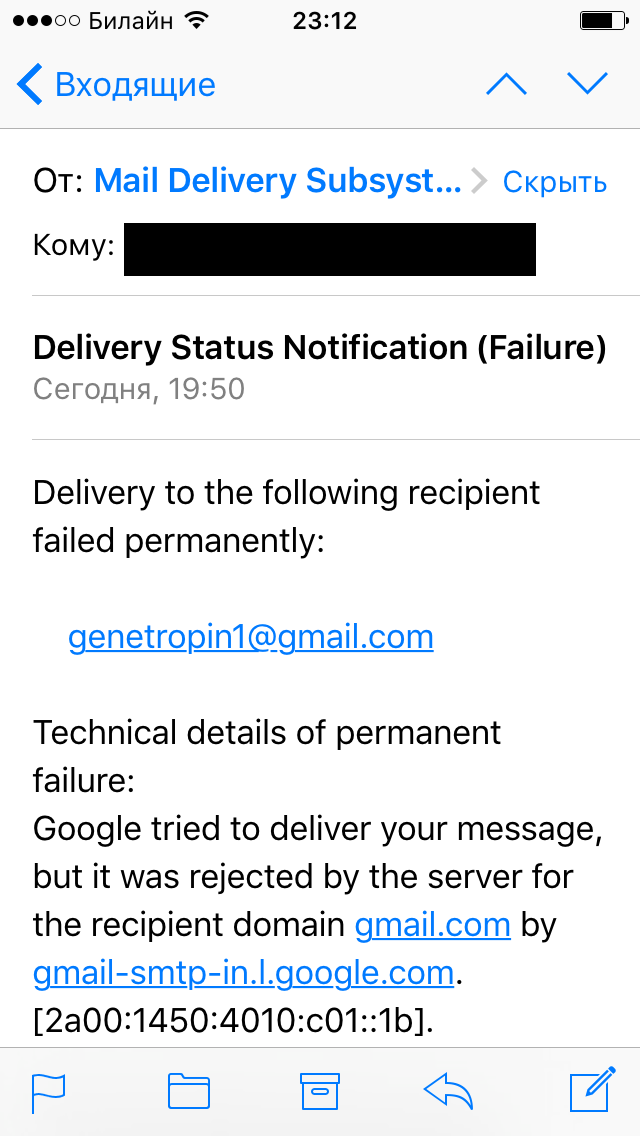
Task: Tap the gmail.com domain link
Action: [433, 925]
